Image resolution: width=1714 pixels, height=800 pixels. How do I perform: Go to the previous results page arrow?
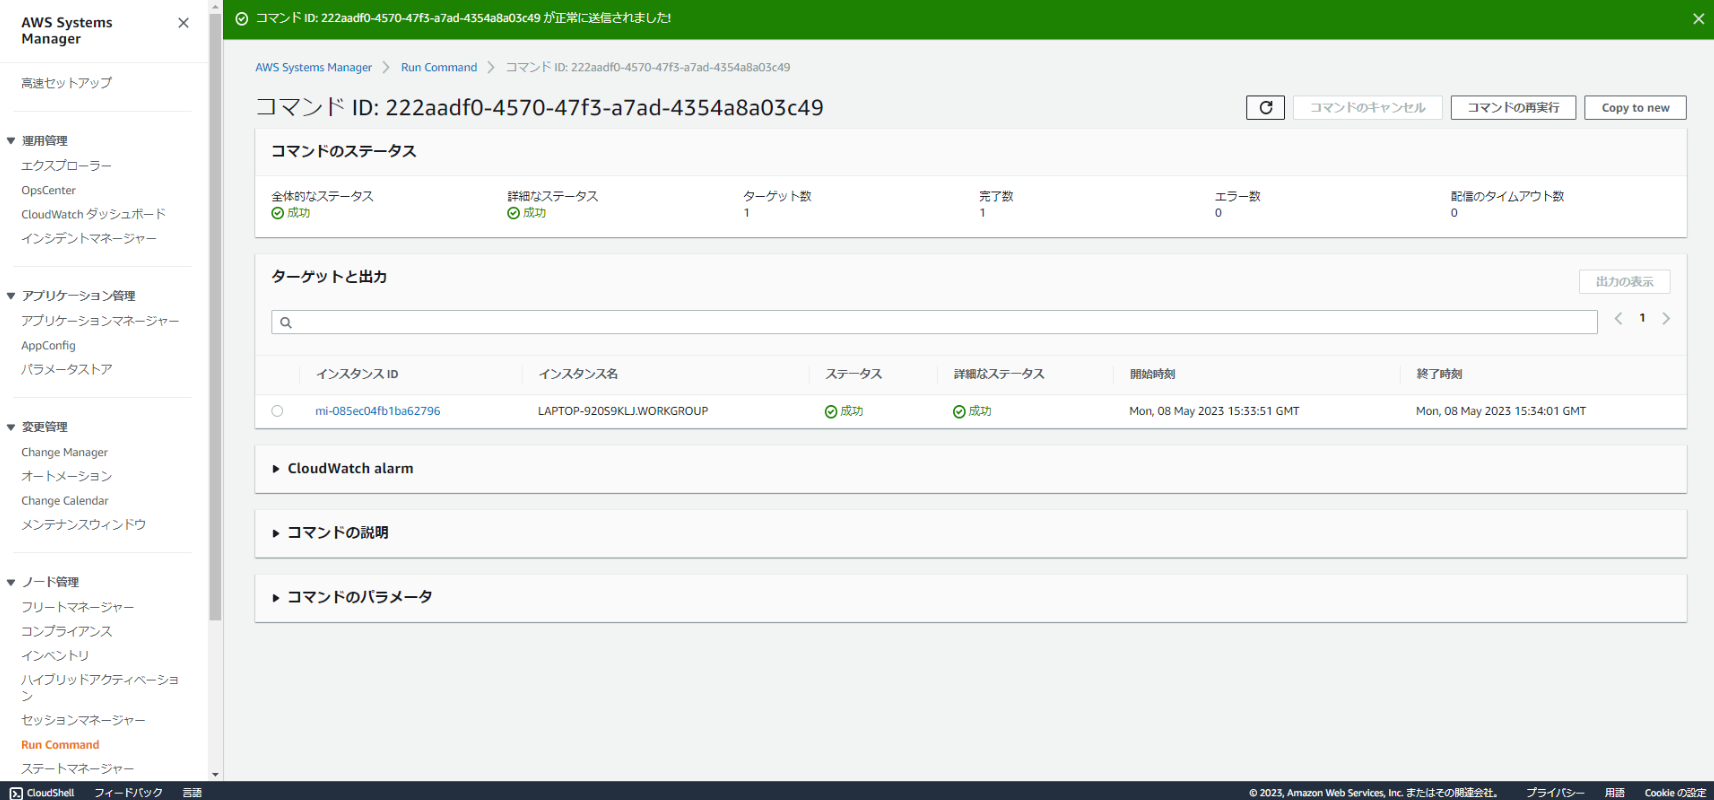(1618, 319)
